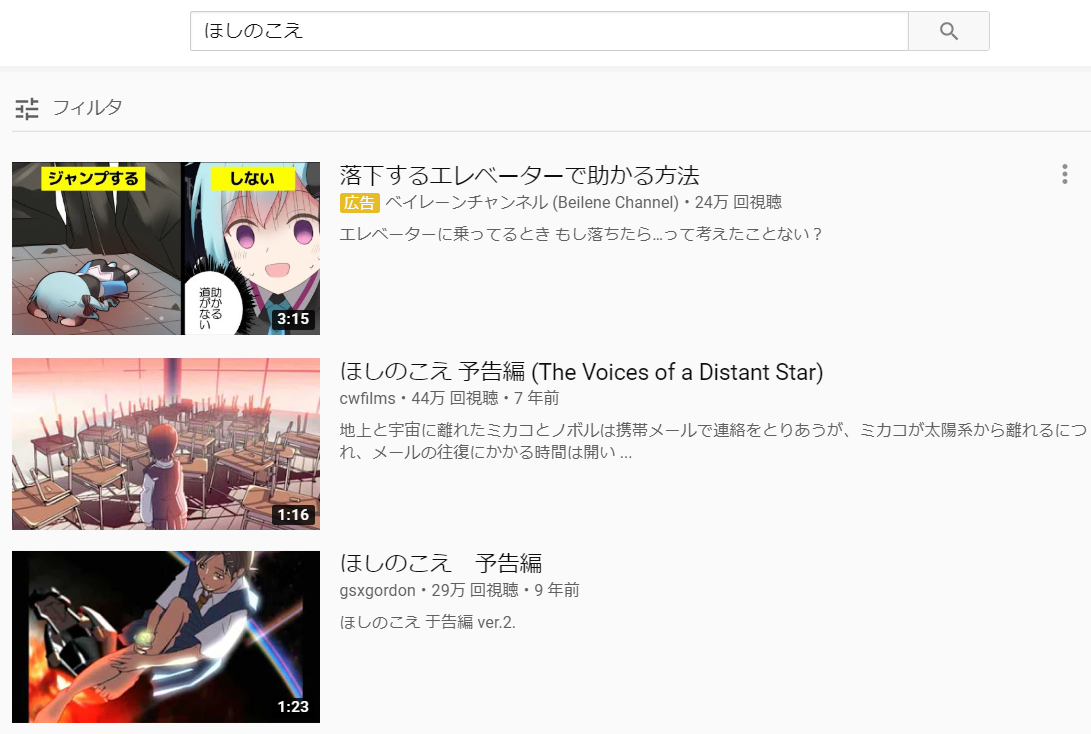Open the 落下するエレベーターで助かる方法 video title

click(x=519, y=175)
